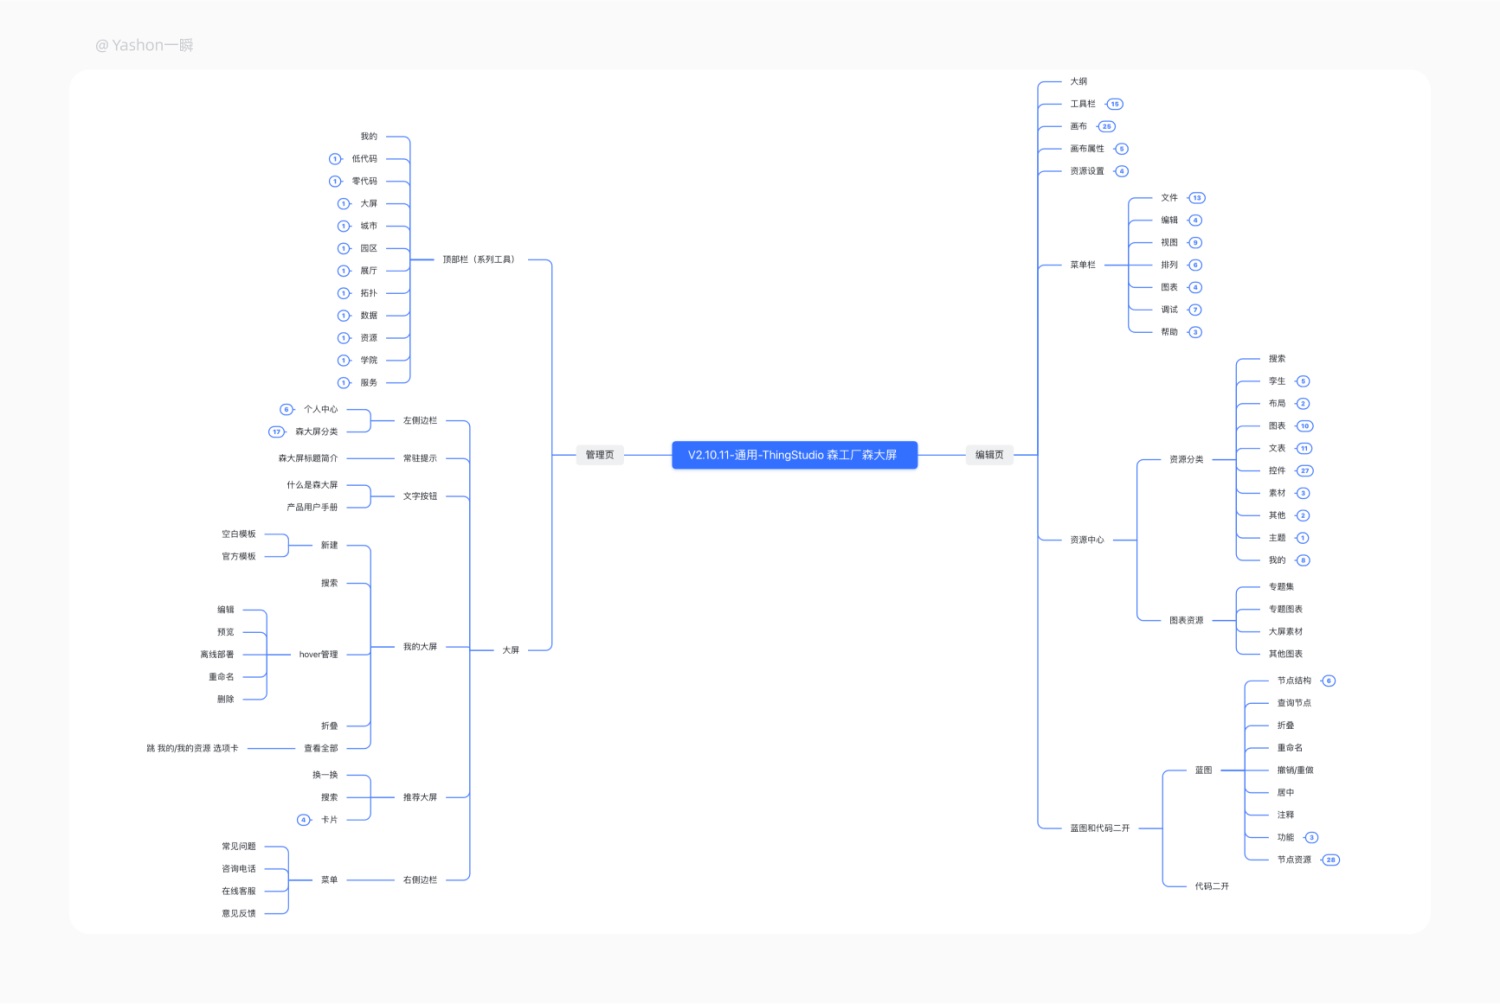Expand the 25 badge beside 画布

click(x=1106, y=126)
